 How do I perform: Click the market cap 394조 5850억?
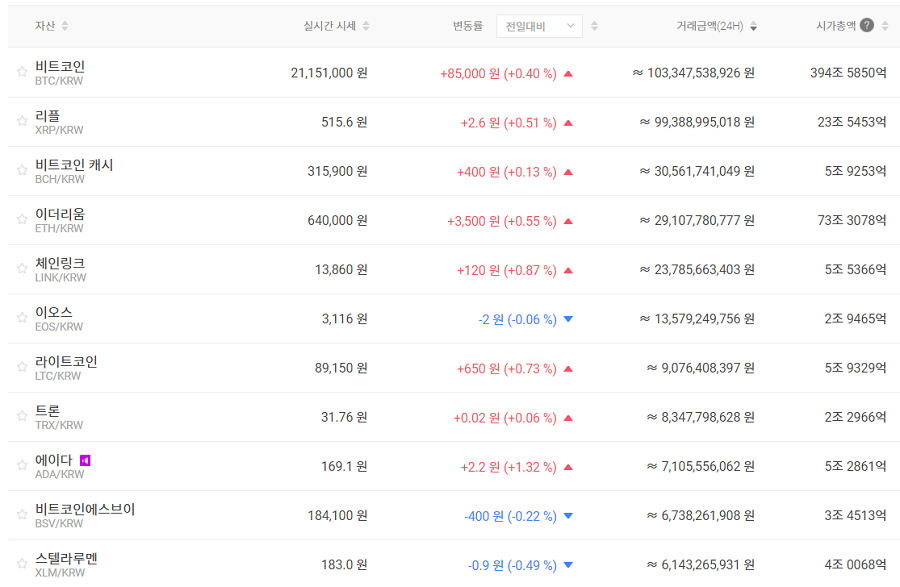click(848, 73)
